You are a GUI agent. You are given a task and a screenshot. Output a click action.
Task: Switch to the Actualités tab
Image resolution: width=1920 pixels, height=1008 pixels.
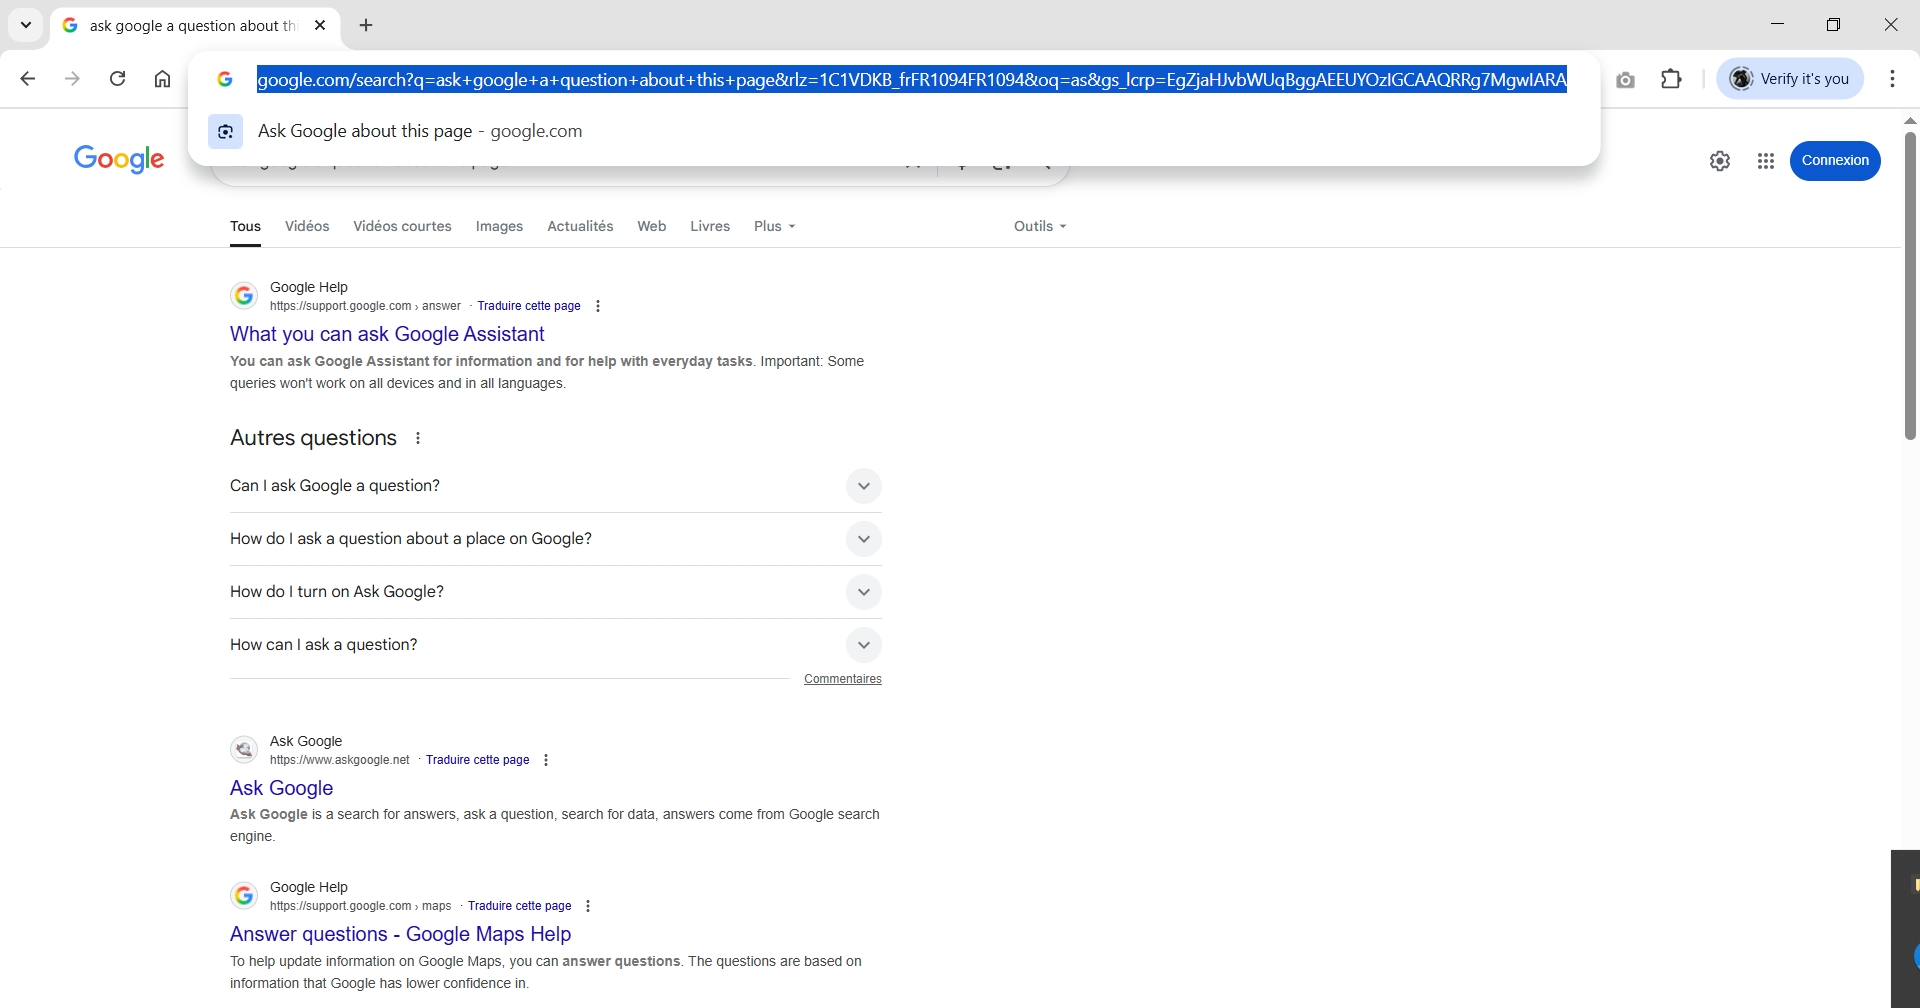[x=580, y=226]
